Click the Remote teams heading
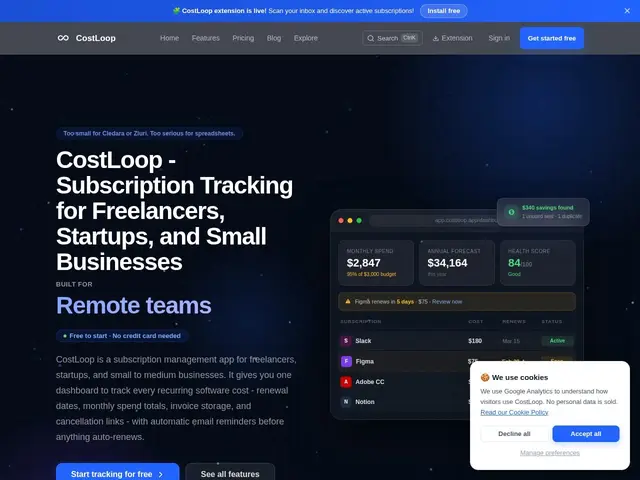The height and width of the screenshot is (480, 640). [x=133, y=305]
